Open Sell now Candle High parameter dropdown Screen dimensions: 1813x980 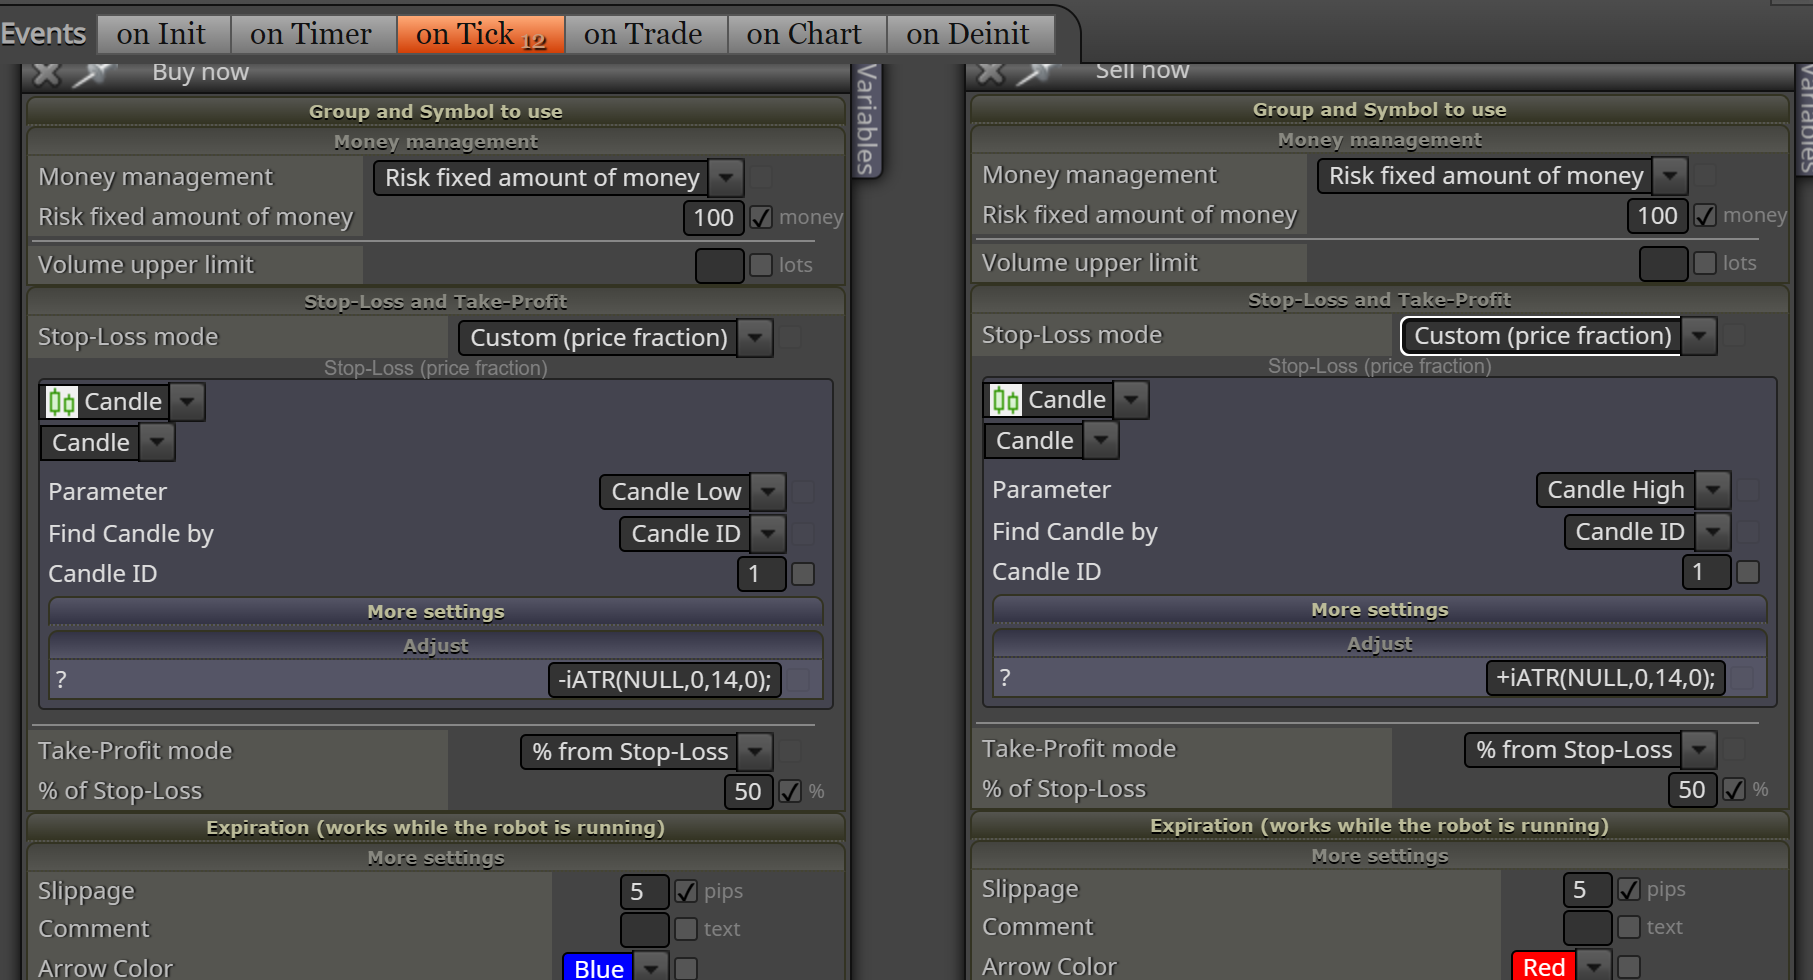(x=1633, y=490)
